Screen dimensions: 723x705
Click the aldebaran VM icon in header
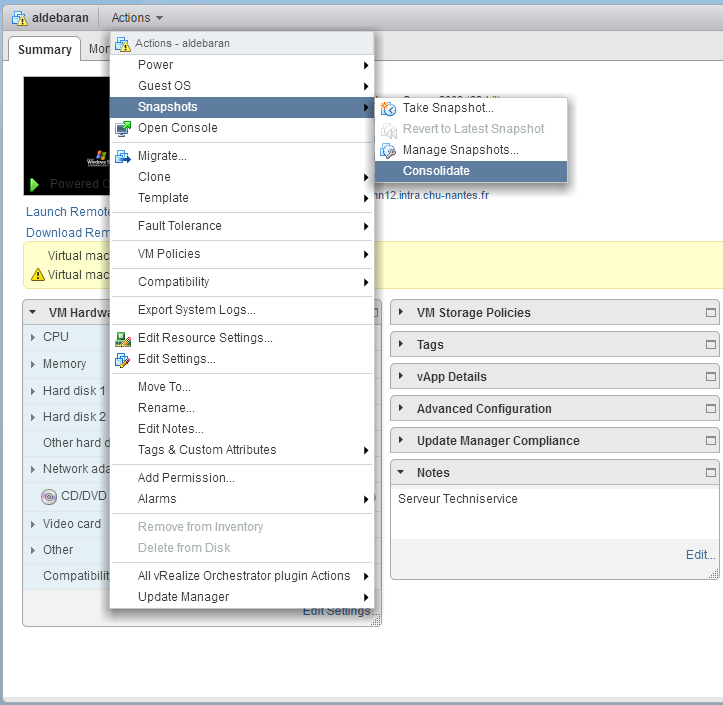19,18
